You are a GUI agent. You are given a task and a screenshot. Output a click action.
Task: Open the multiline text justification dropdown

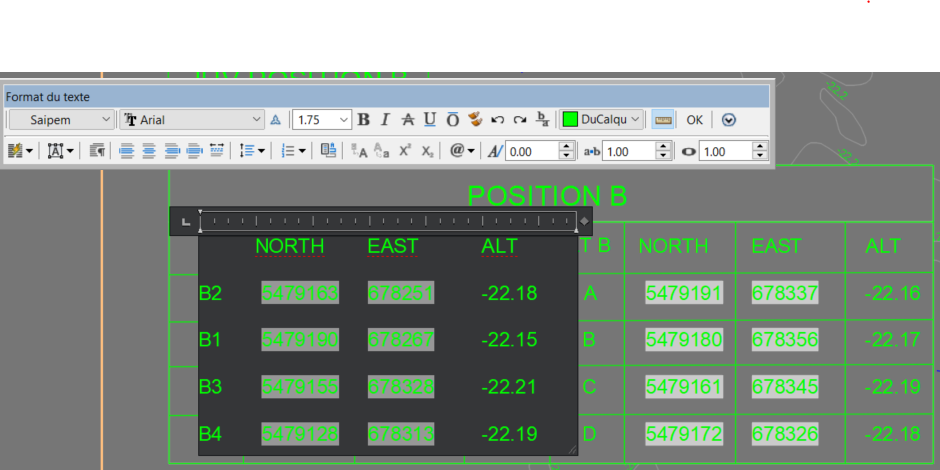point(61,151)
